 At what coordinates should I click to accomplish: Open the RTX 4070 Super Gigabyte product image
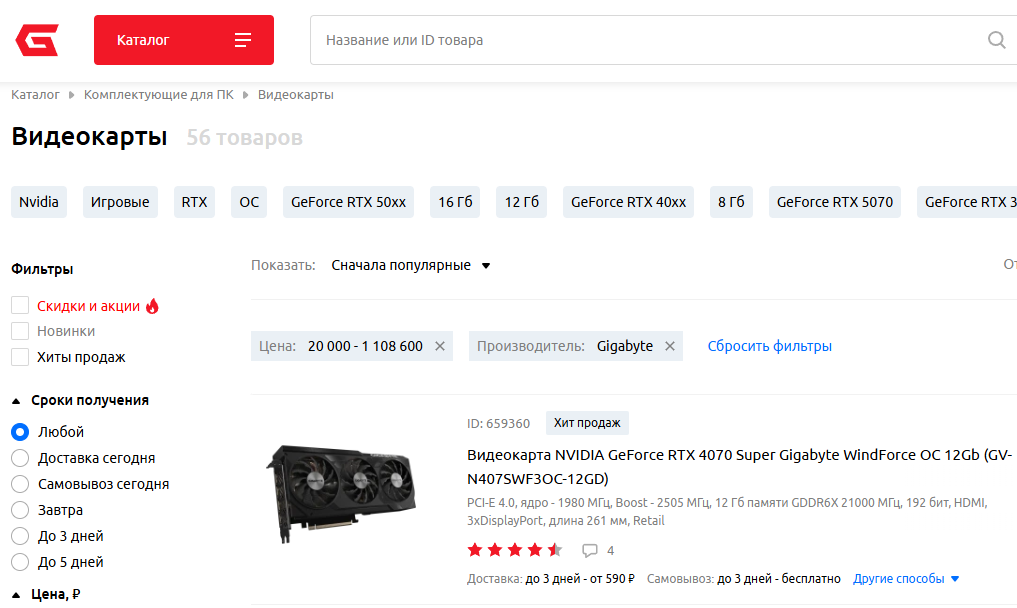coord(341,493)
